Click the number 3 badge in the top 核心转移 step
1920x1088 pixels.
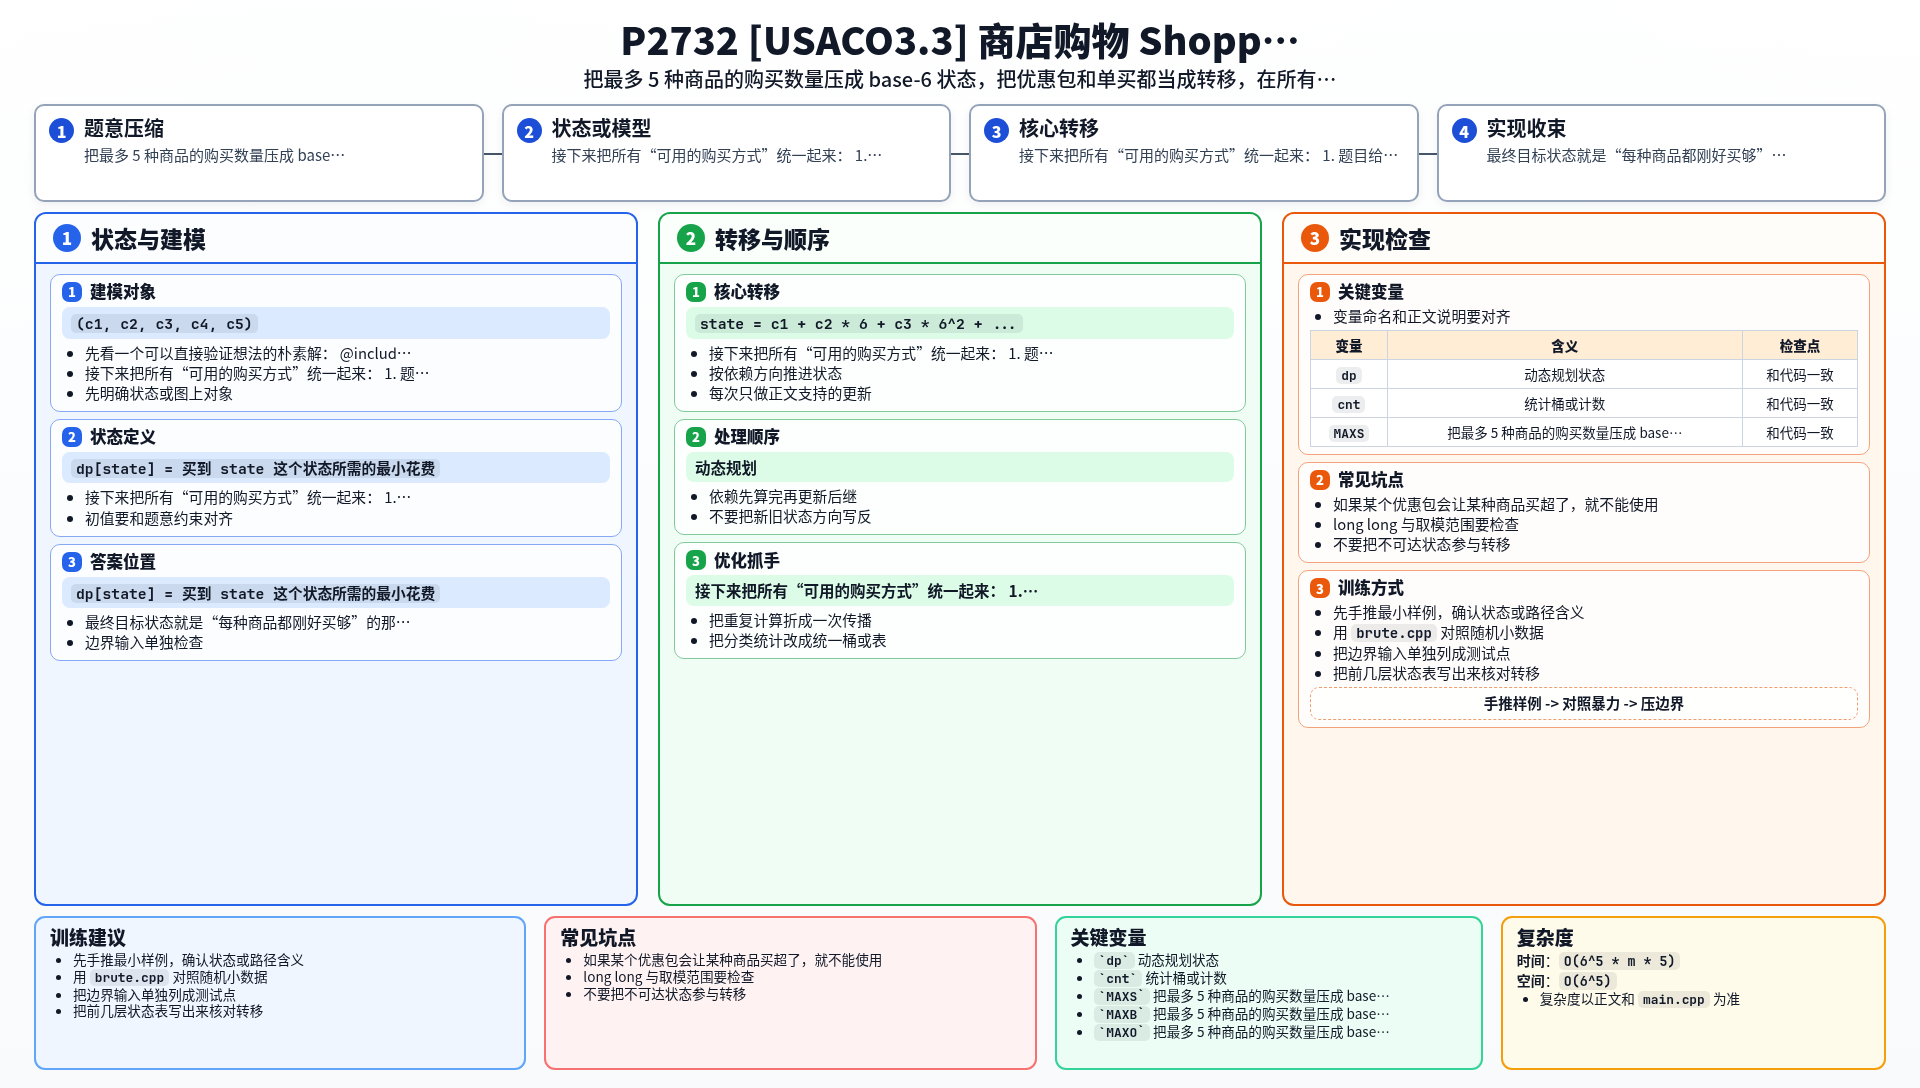point(996,131)
